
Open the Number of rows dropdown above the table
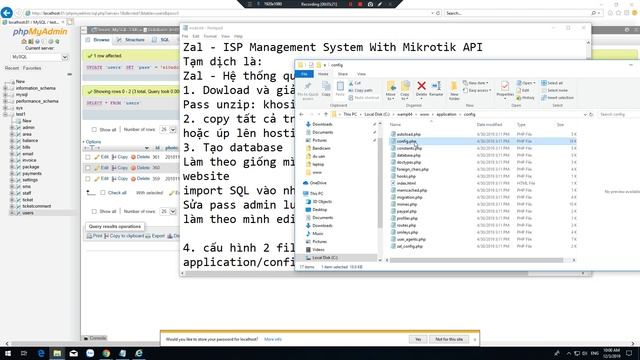168,130
